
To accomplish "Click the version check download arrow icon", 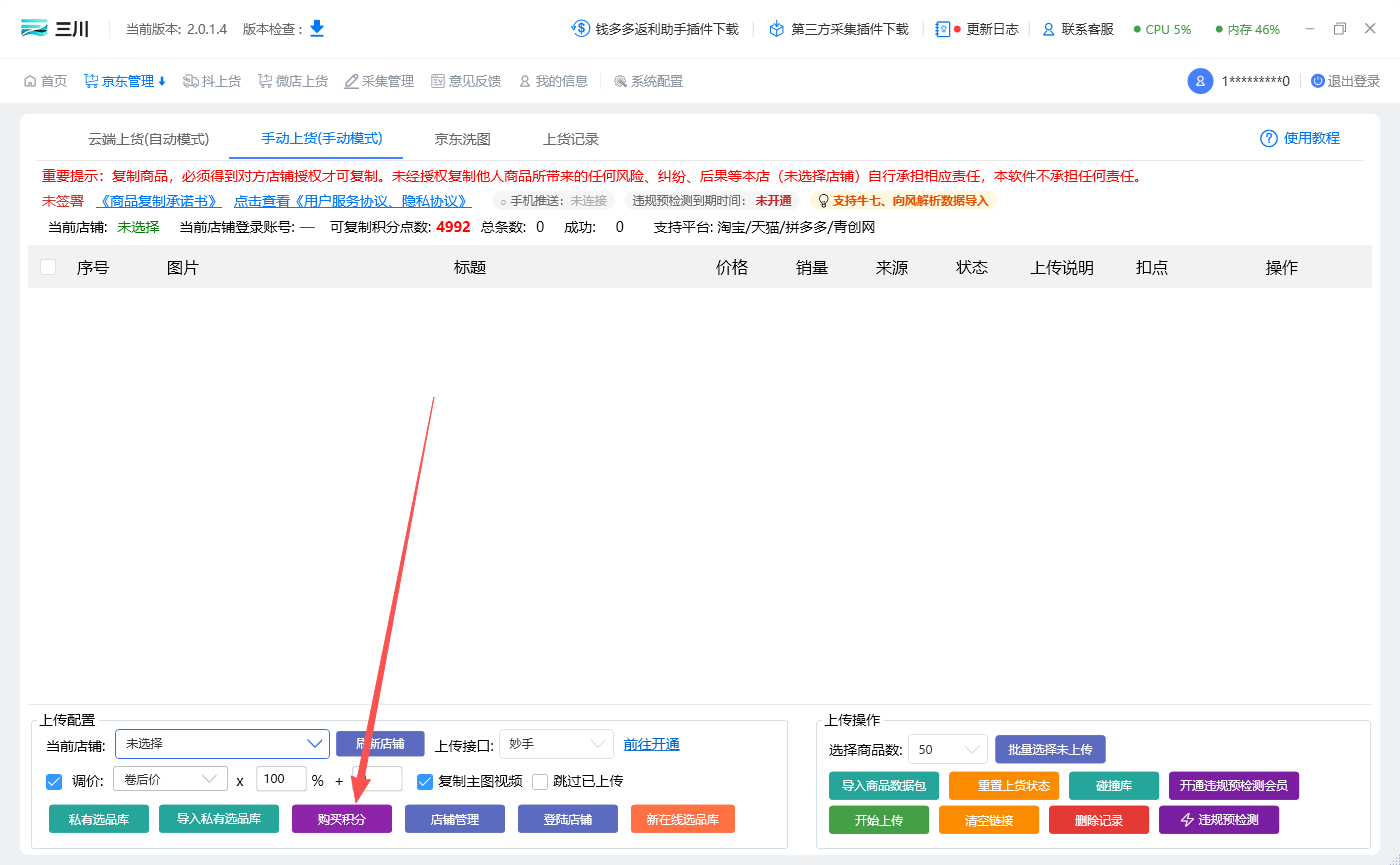I will point(317,29).
